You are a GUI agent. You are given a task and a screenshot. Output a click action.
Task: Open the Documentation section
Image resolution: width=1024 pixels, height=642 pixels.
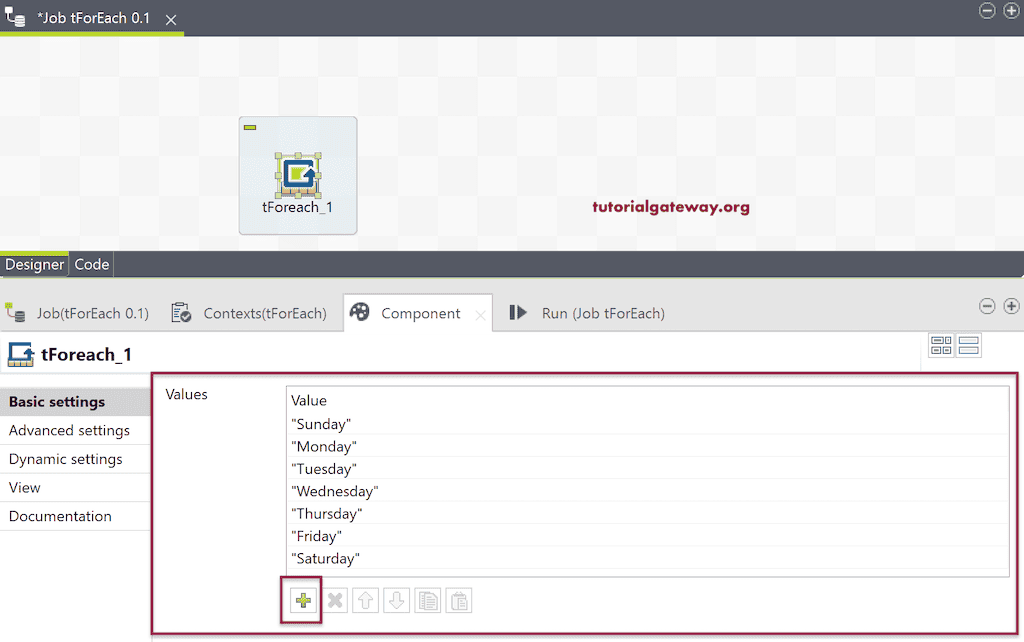pos(60,516)
